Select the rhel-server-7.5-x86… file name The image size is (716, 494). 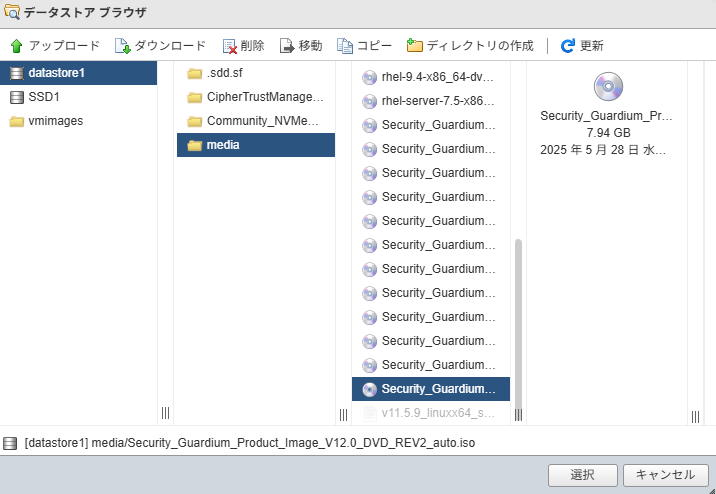click(438, 101)
